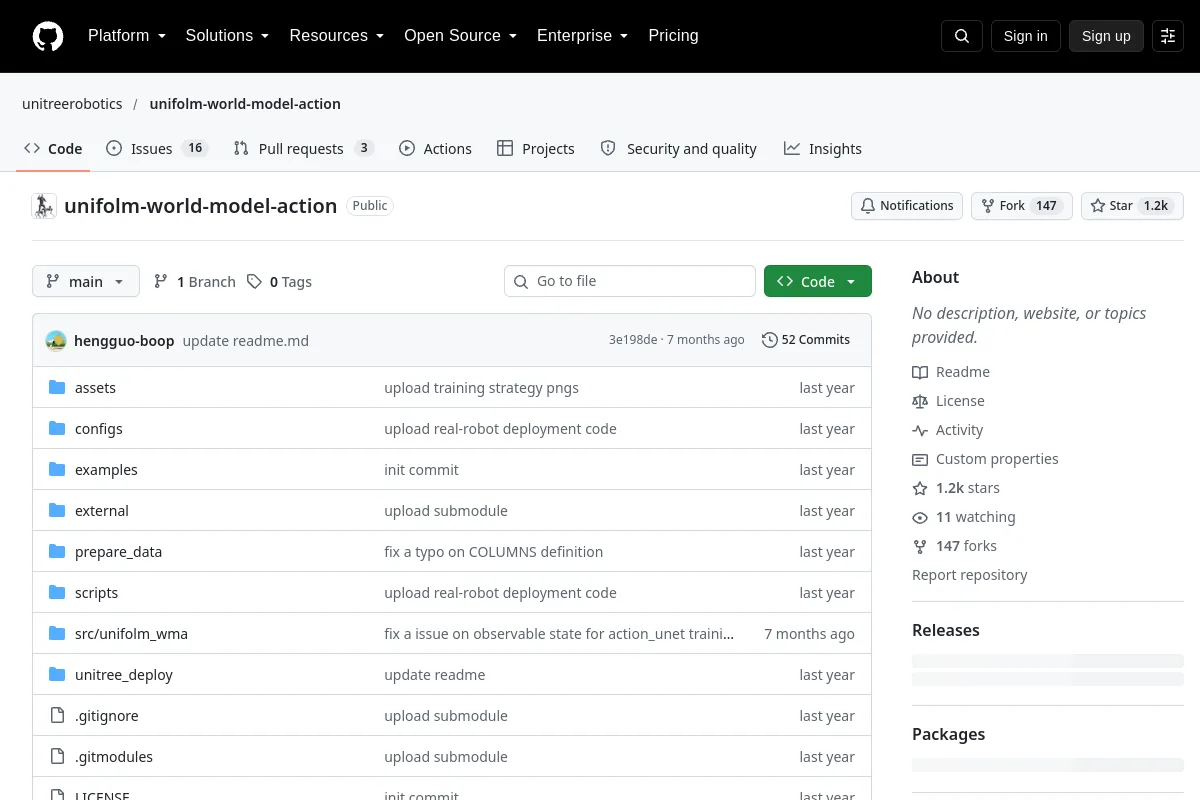The width and height of the screenshot is (1200, 800).
Task: Open the examples folder
Action: click(106, 470)
